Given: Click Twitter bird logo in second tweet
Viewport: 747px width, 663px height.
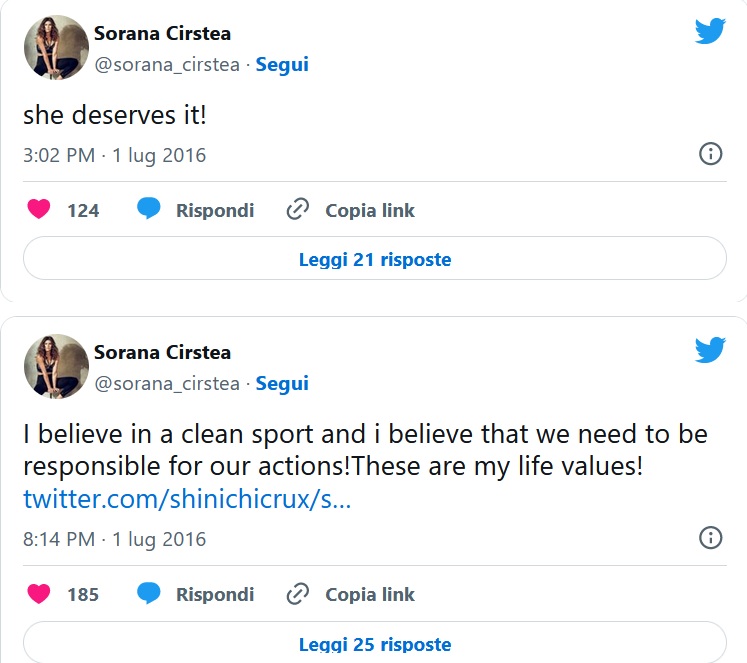Looking at the screenshot, I should click(710, 350).
